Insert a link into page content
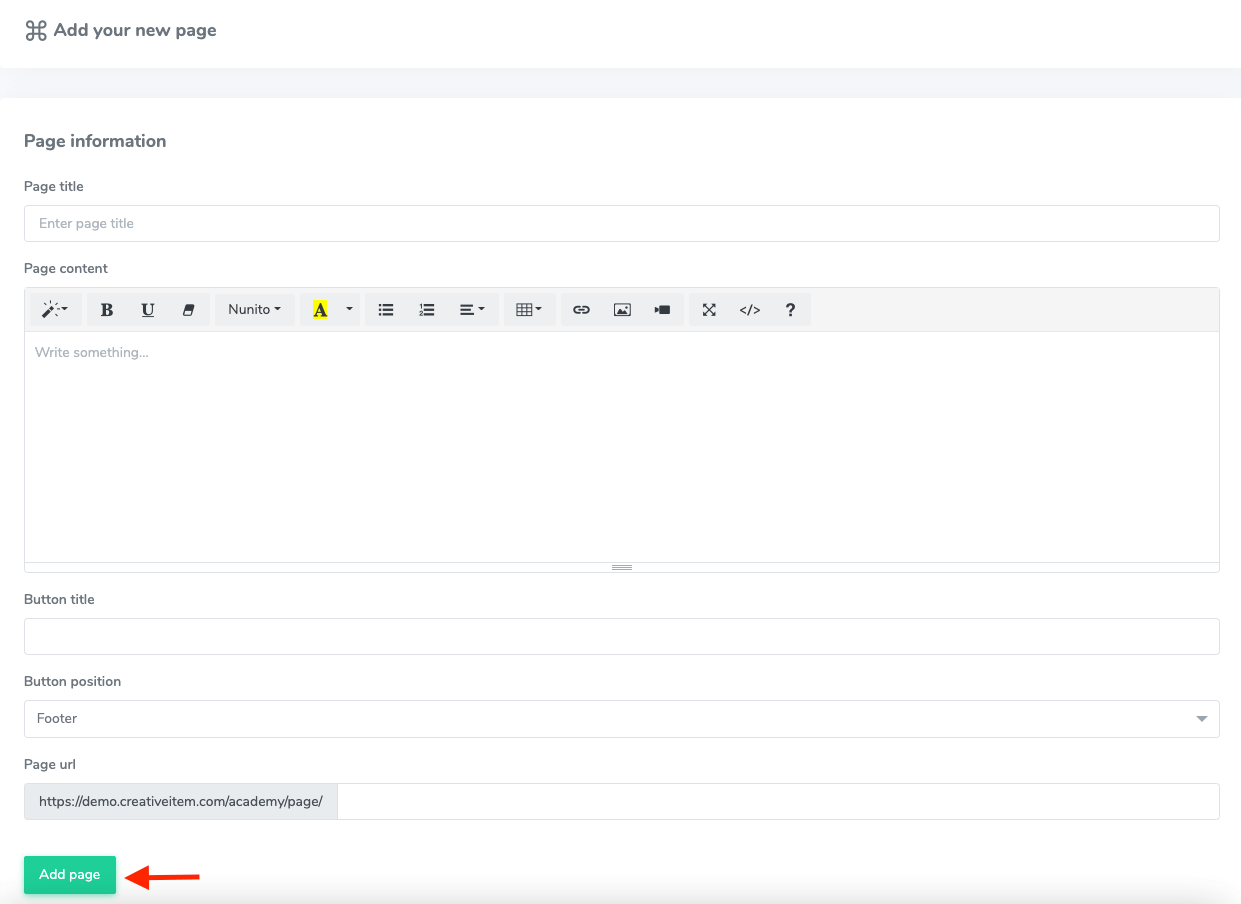The image size is (1241, 904). tap(581, 309)
